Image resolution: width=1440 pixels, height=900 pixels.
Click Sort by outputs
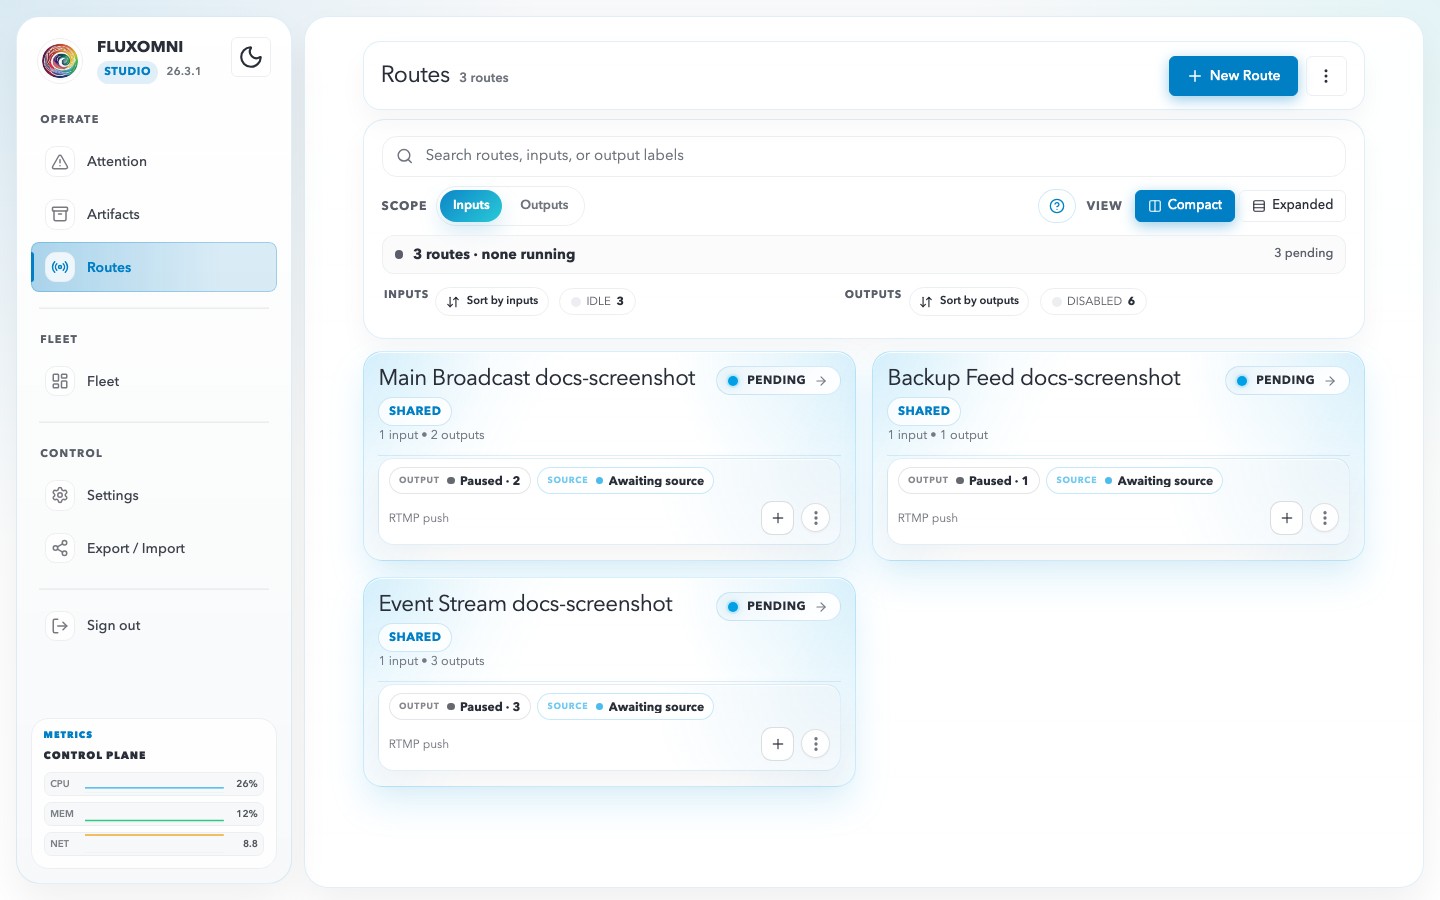point(969,301)
